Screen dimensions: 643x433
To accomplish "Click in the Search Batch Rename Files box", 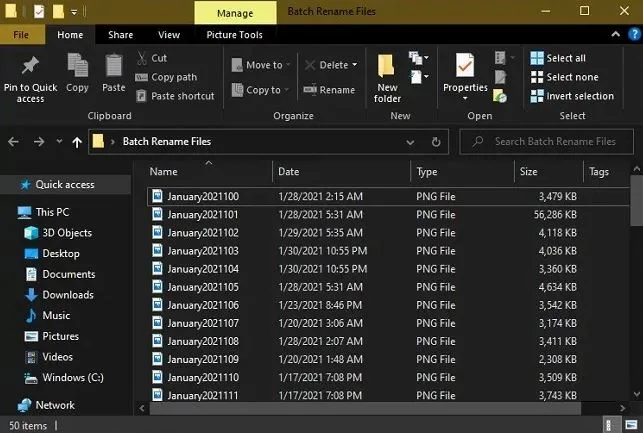I will pyautogui.click(x=547, y=142).
